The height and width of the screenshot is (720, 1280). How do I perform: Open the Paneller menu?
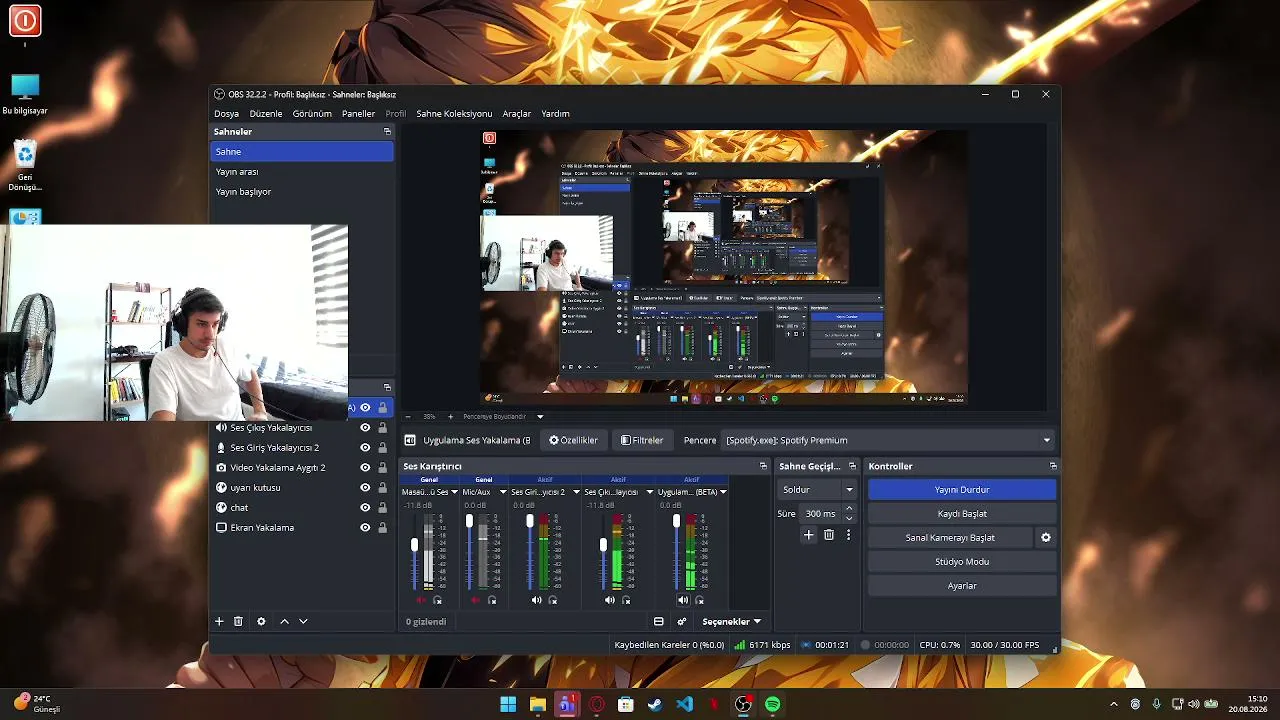click(358, 113)
